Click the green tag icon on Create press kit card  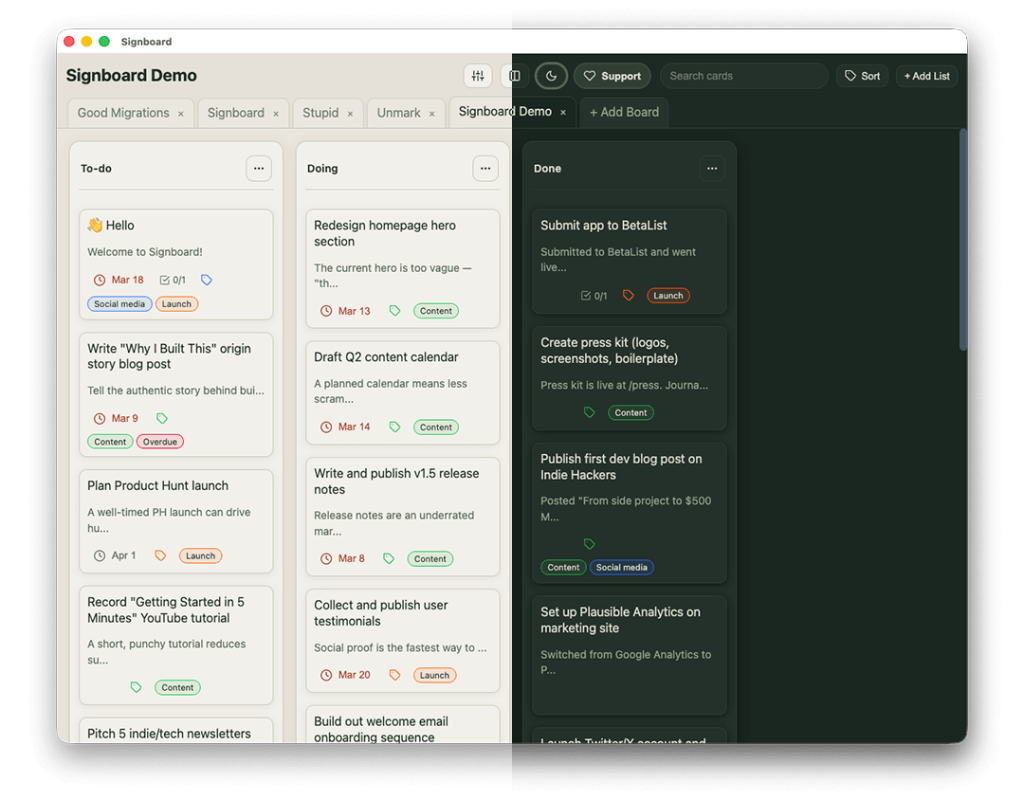(x=589, y=412)
